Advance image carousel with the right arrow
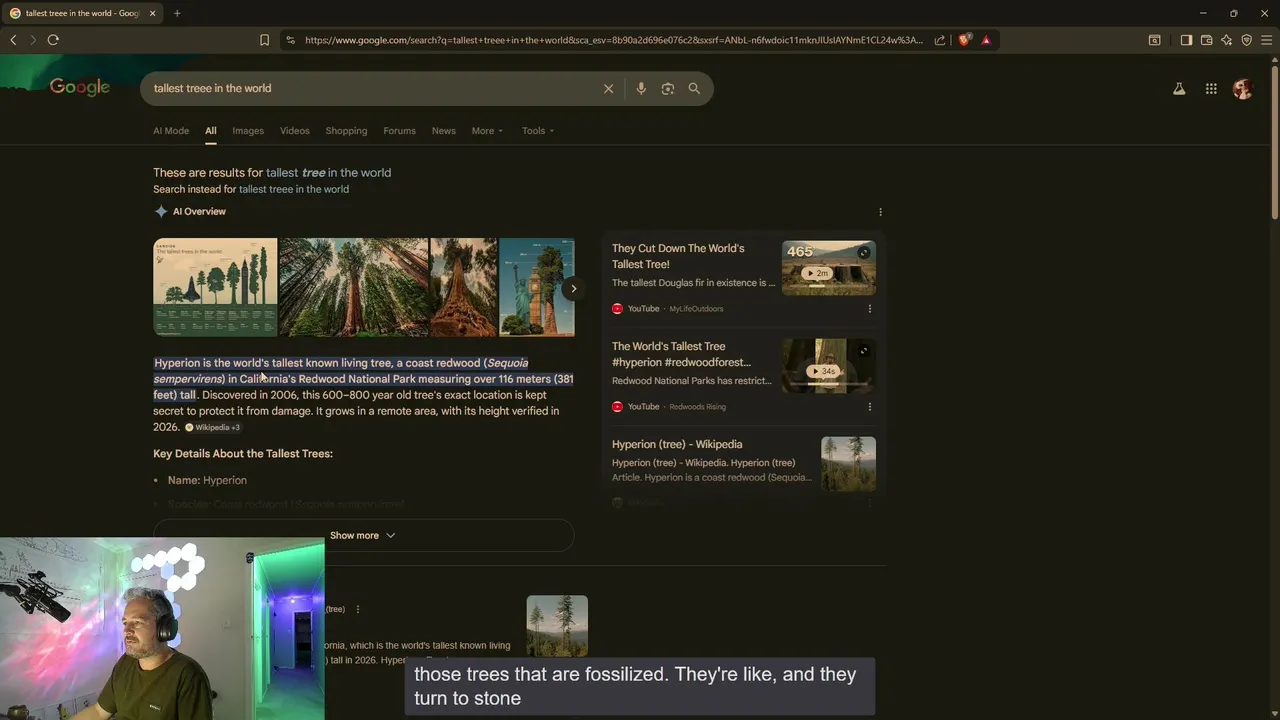 (573, 289)
